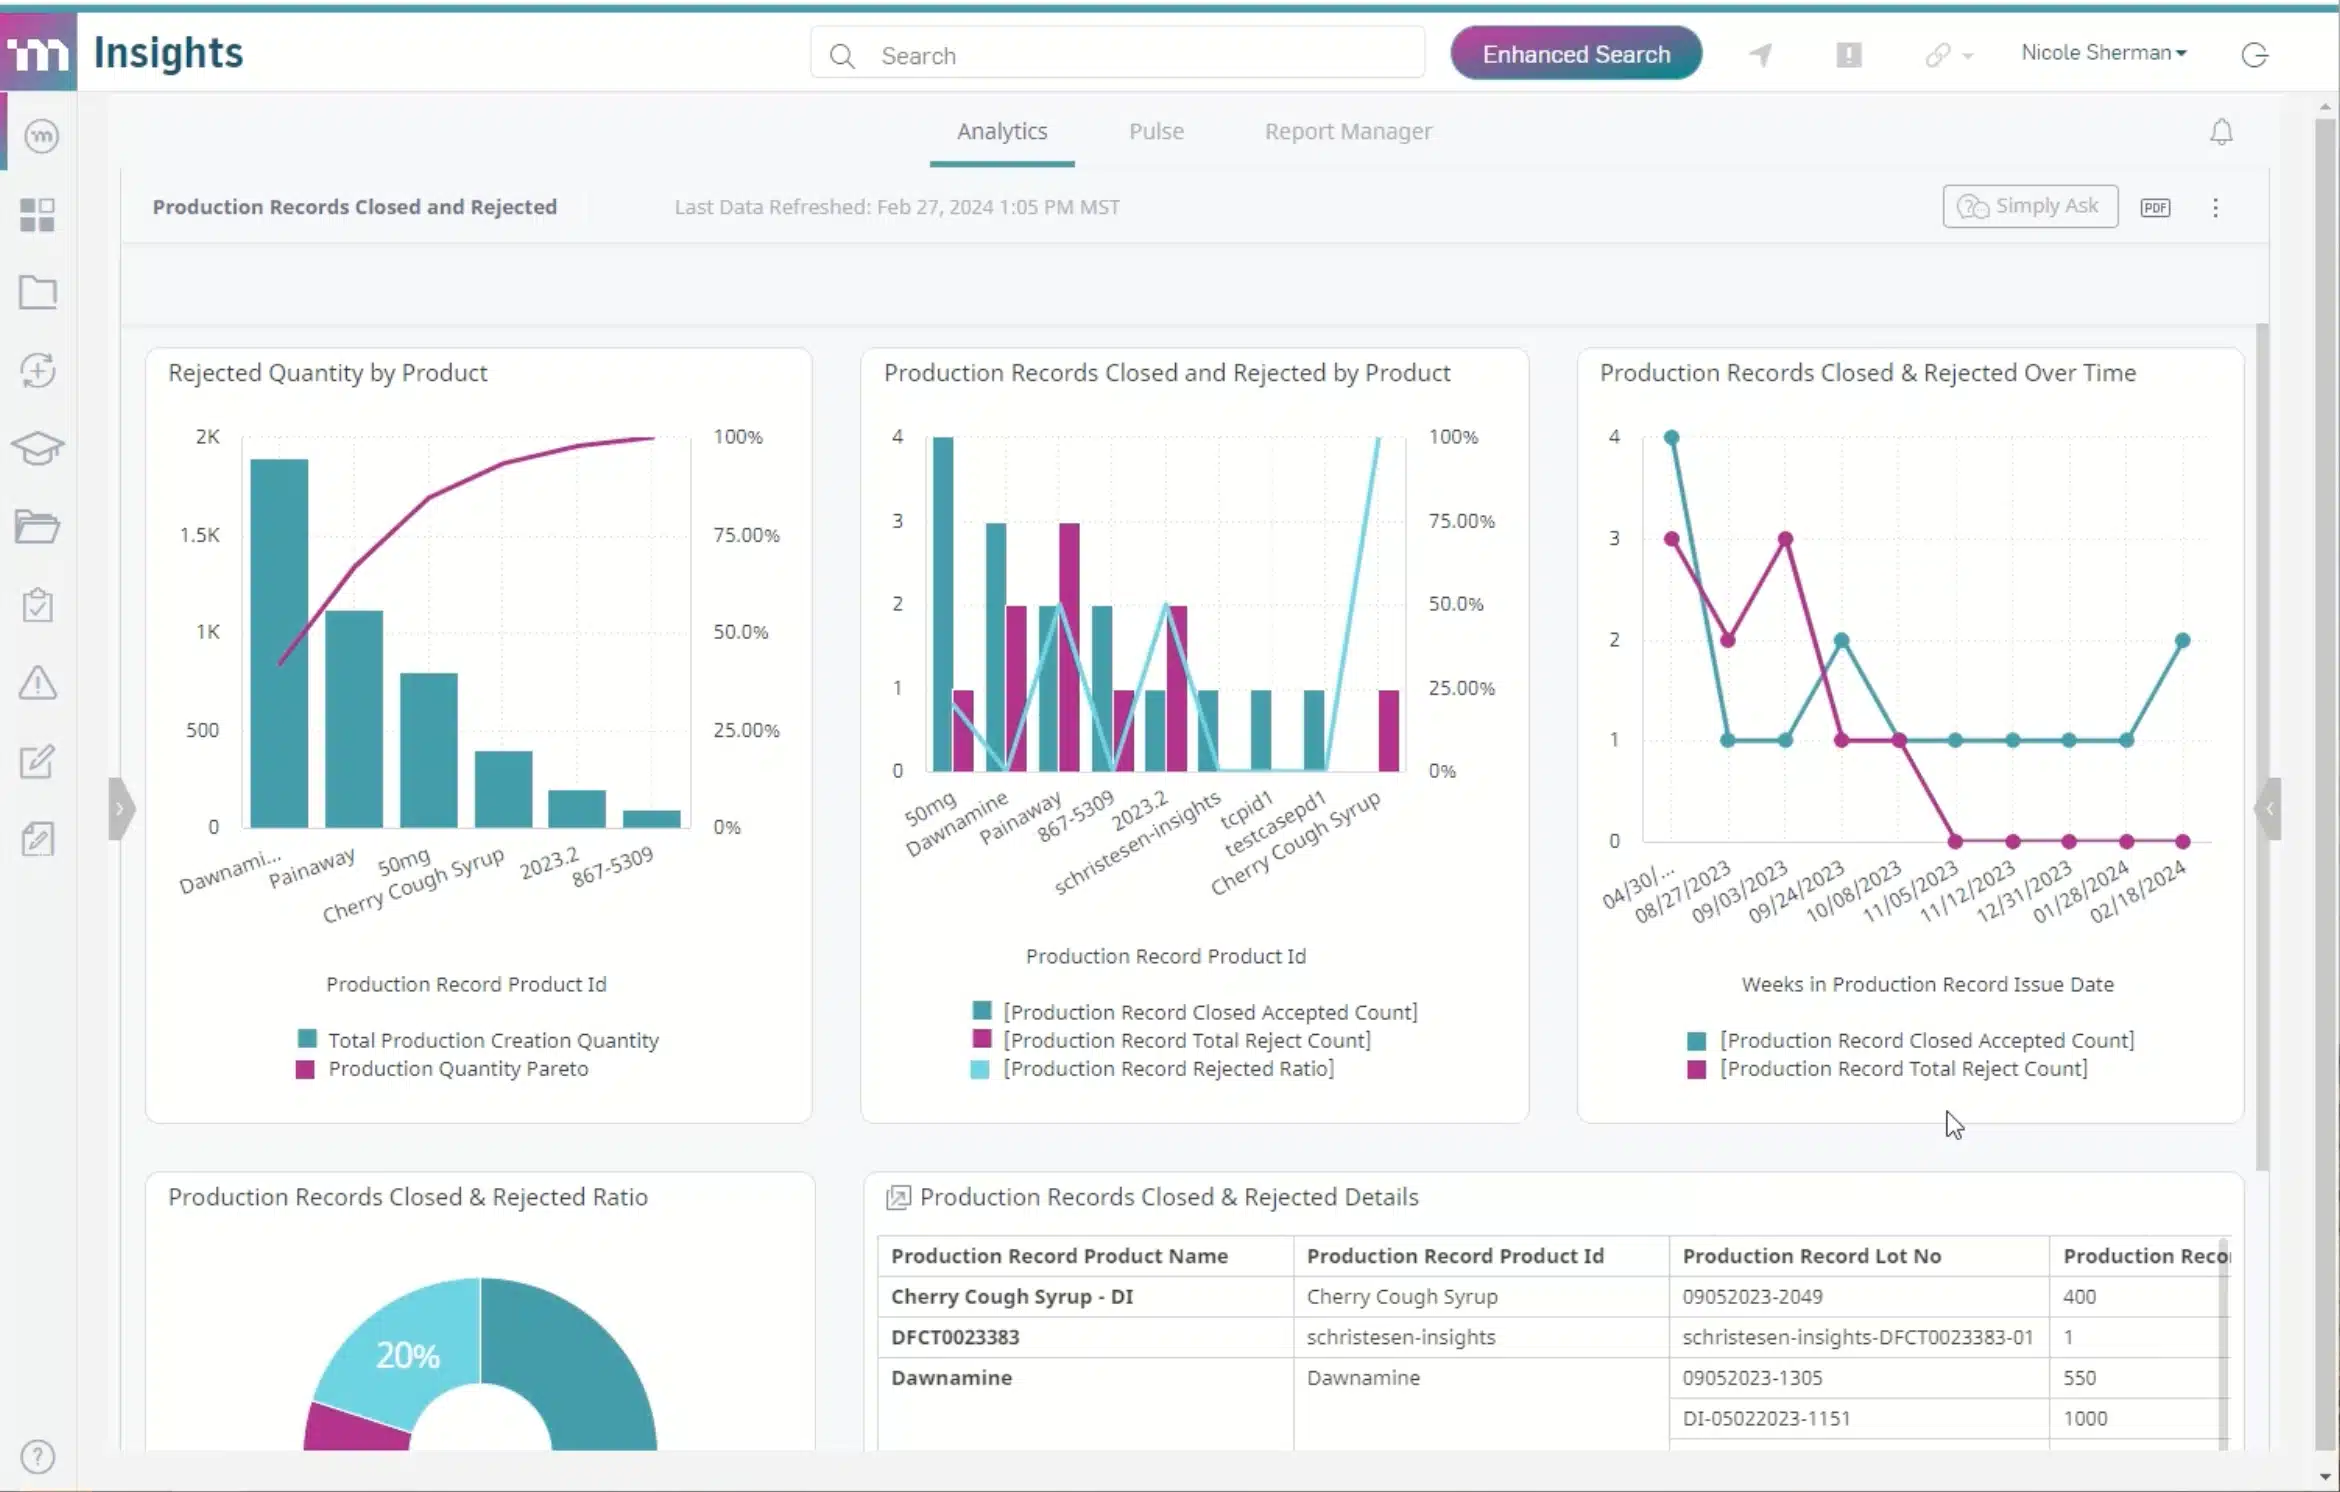
Task: Expand the left panel chevron arrow
Action: (116, 807)
